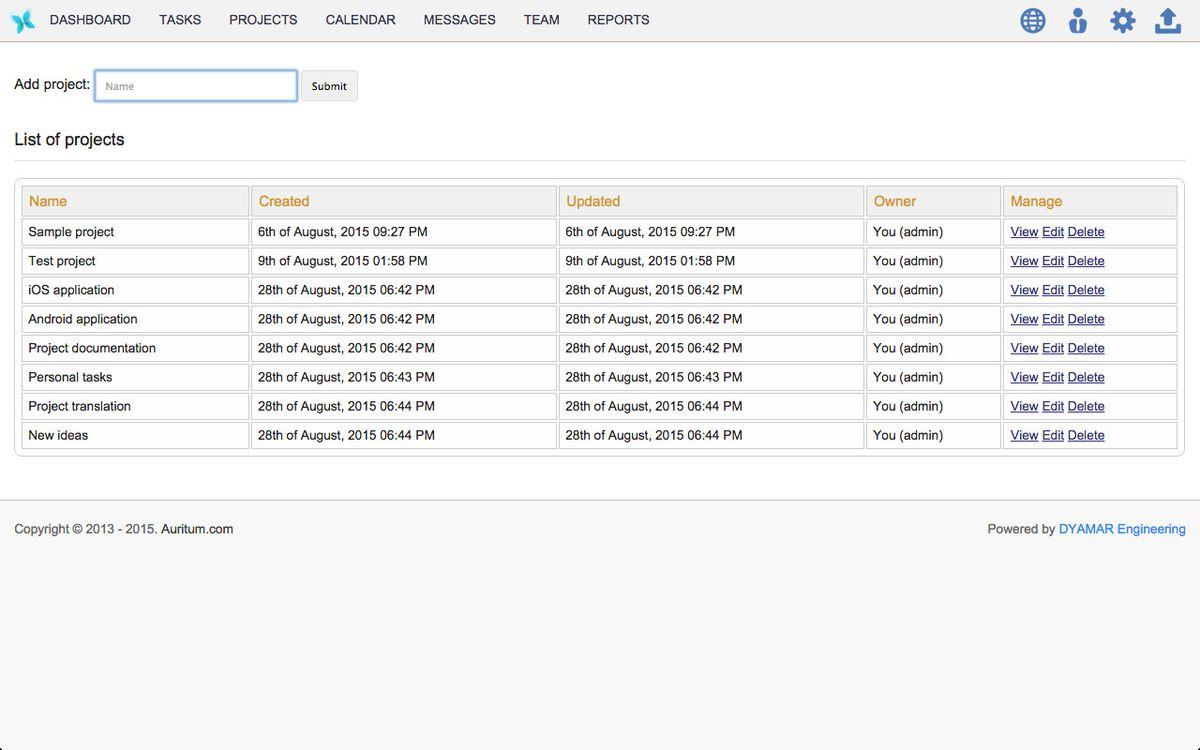Viewport: 1200px width, 750px height.
Task: Open the DYAMAR Engineering link
Action: click(x=1122, y=529)
